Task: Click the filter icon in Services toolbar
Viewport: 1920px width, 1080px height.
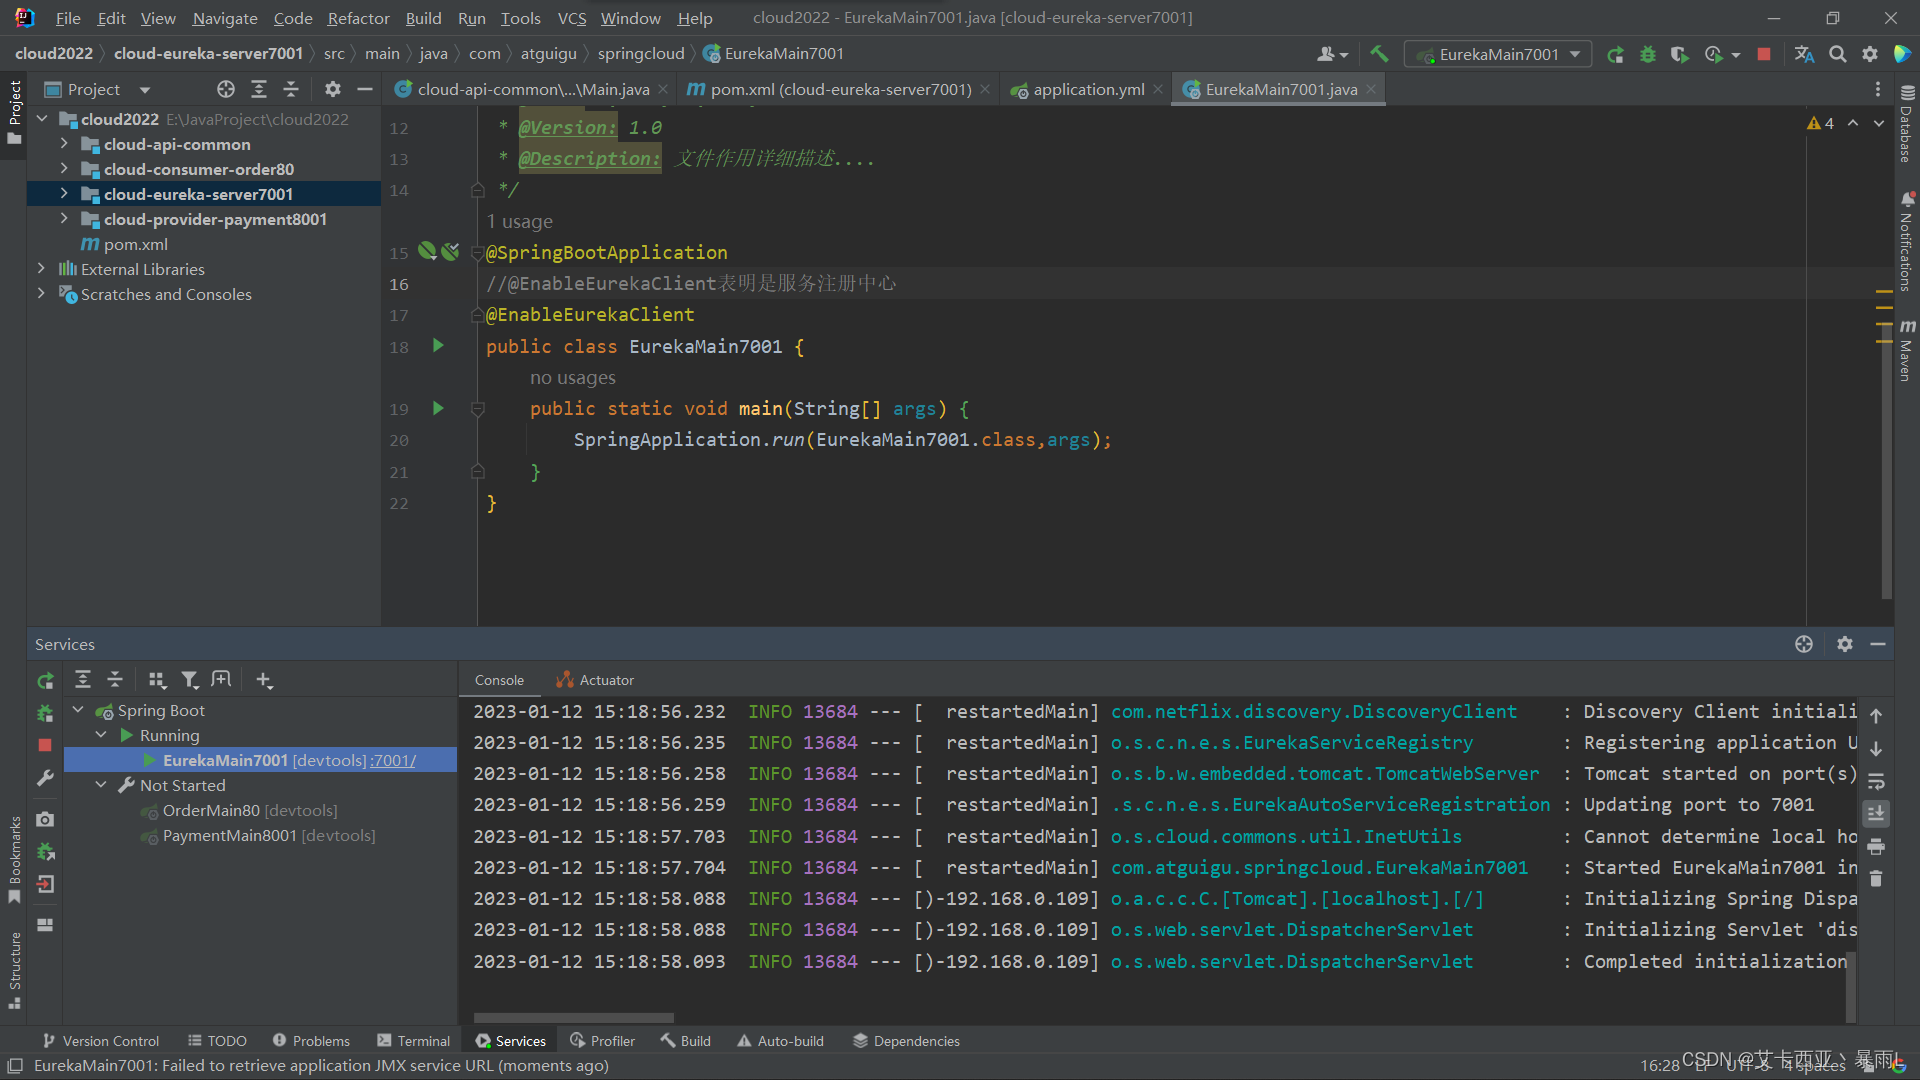Action: click(x=189, y=680)
